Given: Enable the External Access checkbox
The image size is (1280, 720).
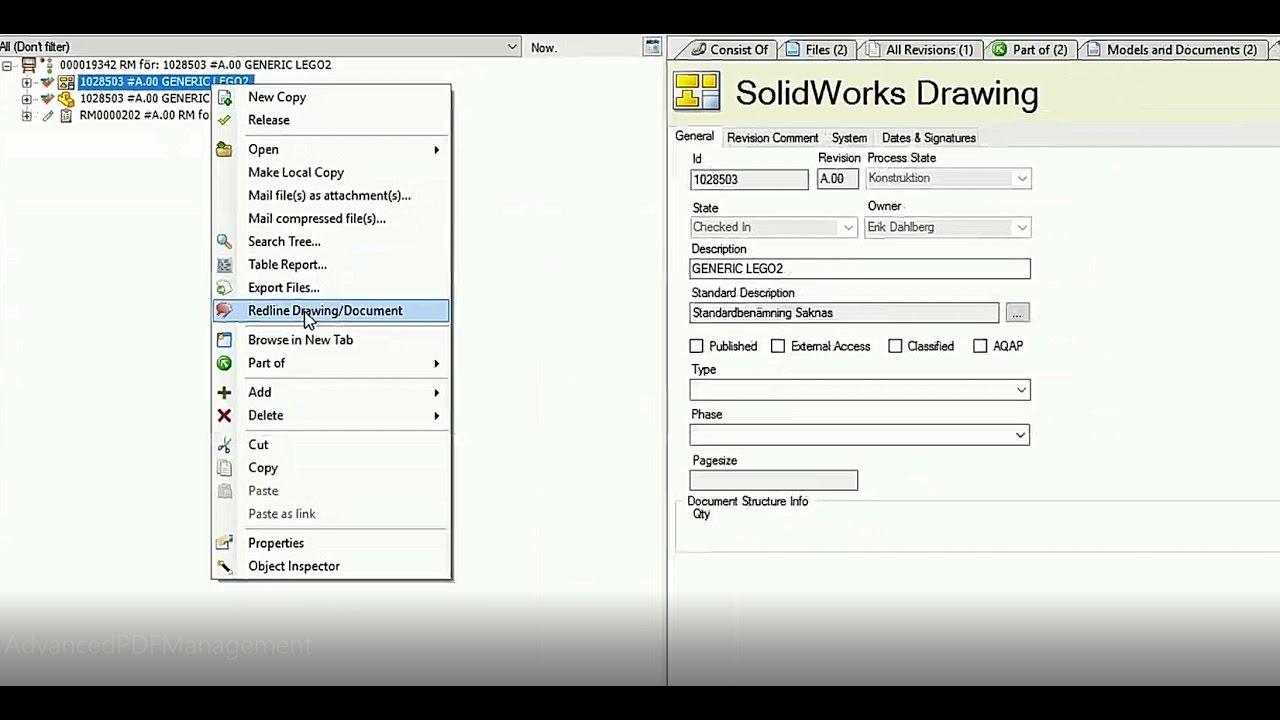Looking at the screenshot, I should coord(778,346).
